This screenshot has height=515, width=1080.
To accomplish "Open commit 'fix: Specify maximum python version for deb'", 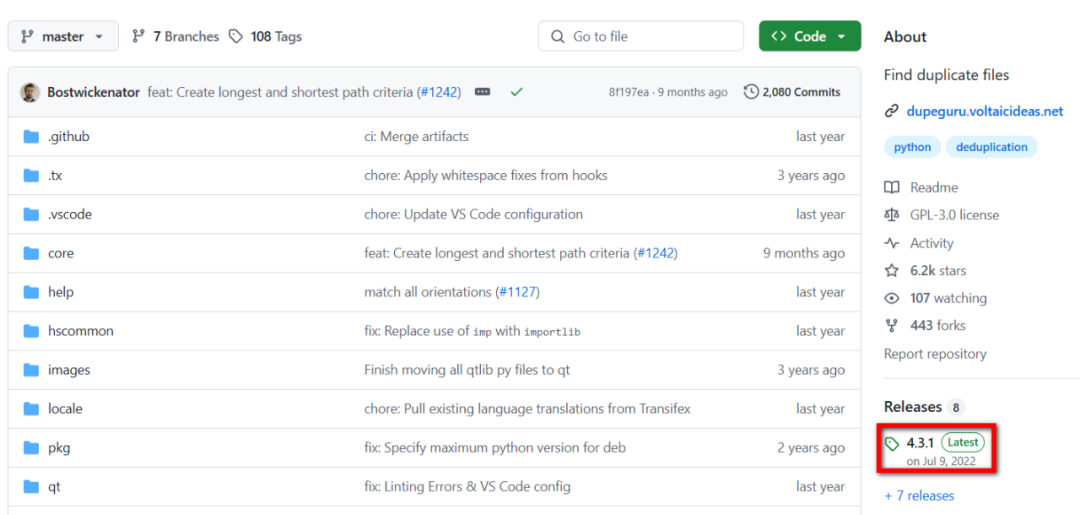I will 495,448.
